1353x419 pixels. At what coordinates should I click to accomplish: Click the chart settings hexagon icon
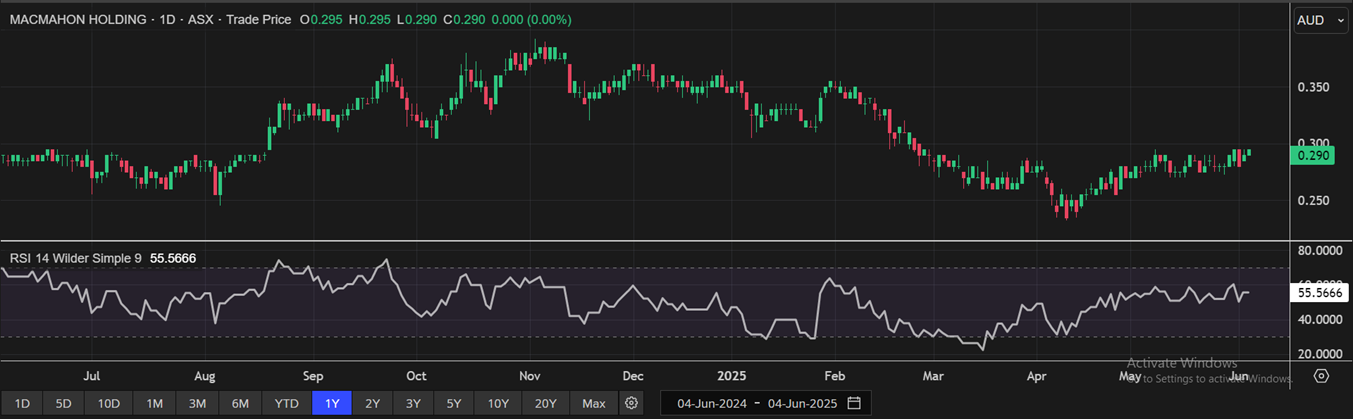[x=1321, y=376]
